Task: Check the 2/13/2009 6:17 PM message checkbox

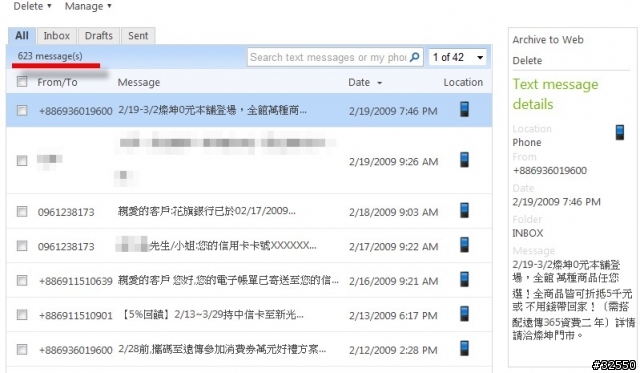Action: [x=22, y=315]
